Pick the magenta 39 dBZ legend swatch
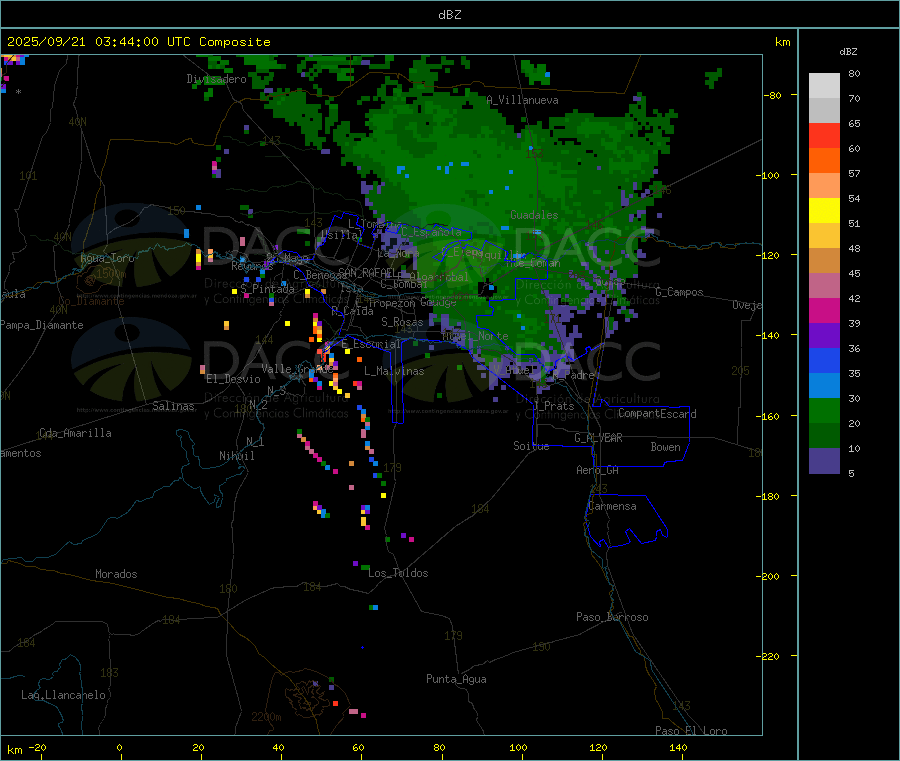The width and height of the screenshot is (900, 761). pyautogui.click(x=824, y=310)
